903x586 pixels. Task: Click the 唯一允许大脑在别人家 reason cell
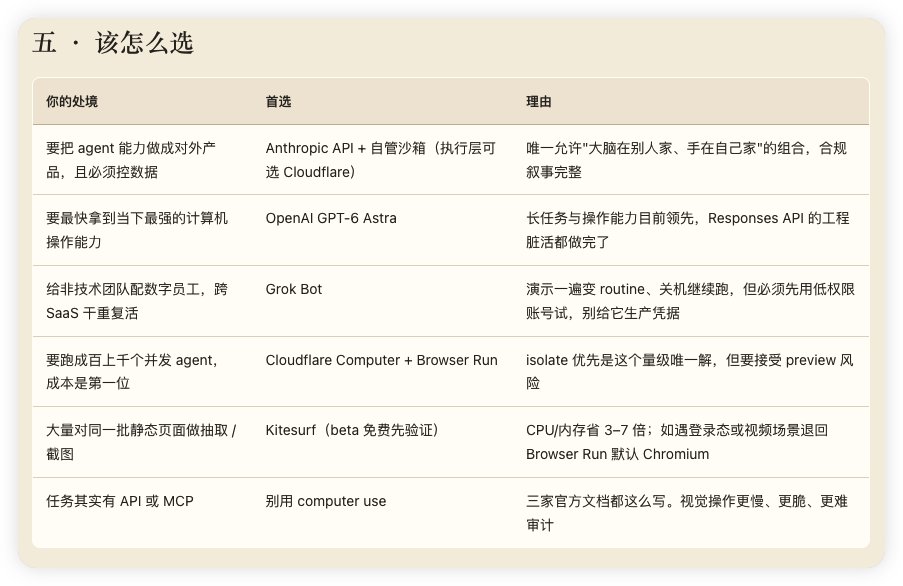click(x=686, y=160)
